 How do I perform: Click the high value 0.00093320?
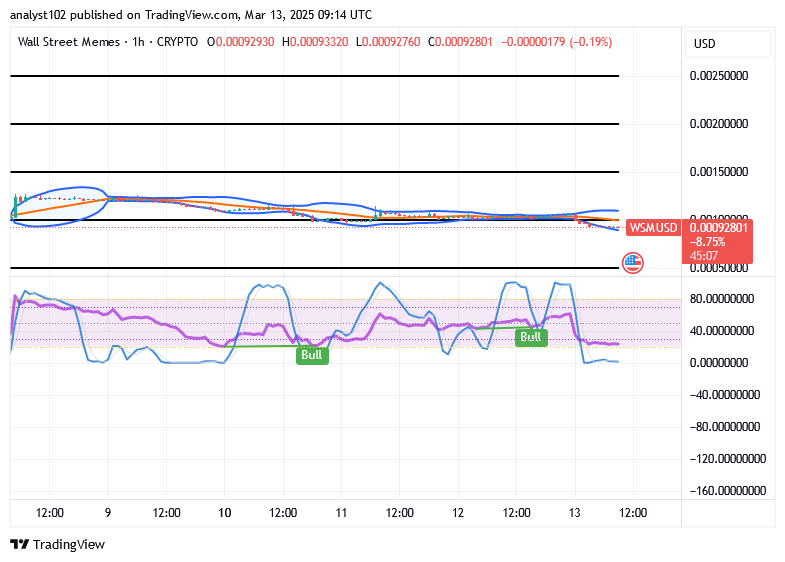[319, 42]
